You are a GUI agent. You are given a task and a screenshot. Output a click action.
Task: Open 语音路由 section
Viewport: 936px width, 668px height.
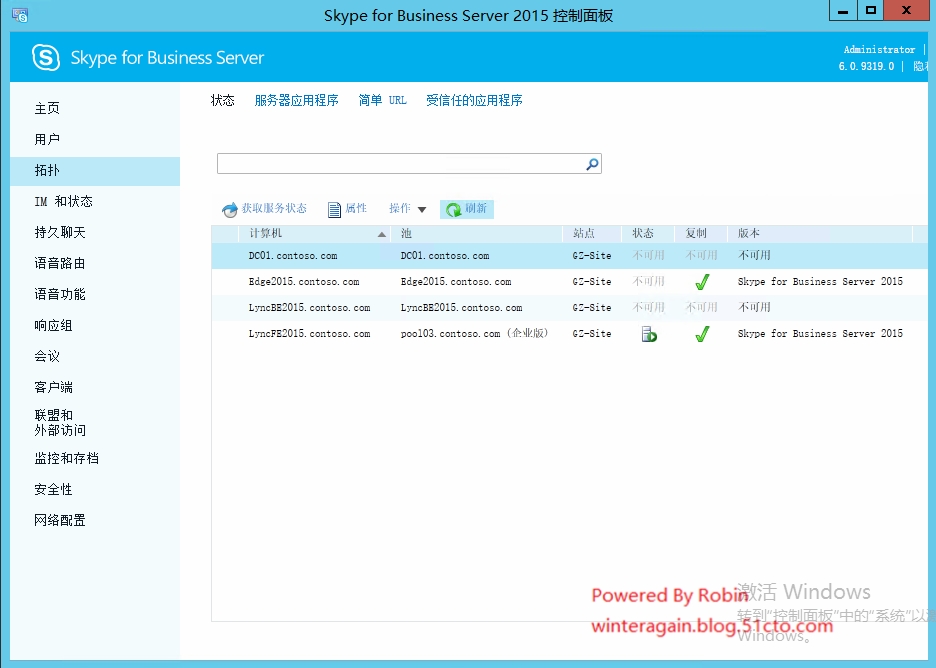(60, 263)
